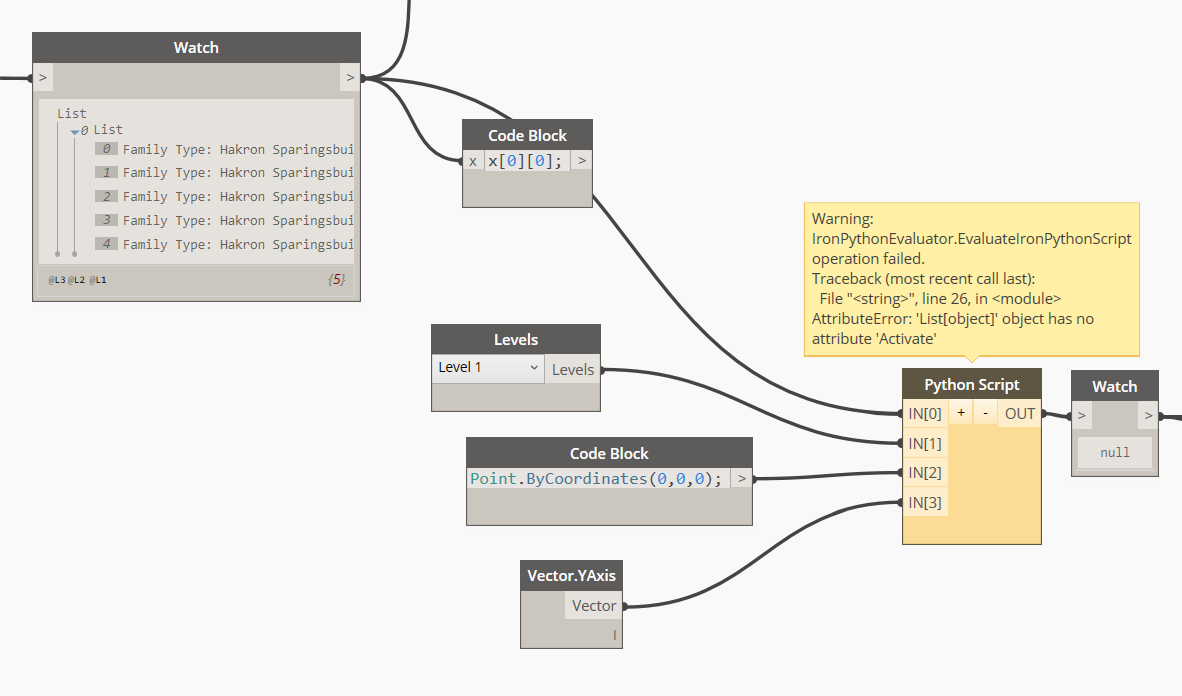Click the Vector output port on Vector.YAxis
Viewport: 1182px width, 696px height.
coord(594,606)
